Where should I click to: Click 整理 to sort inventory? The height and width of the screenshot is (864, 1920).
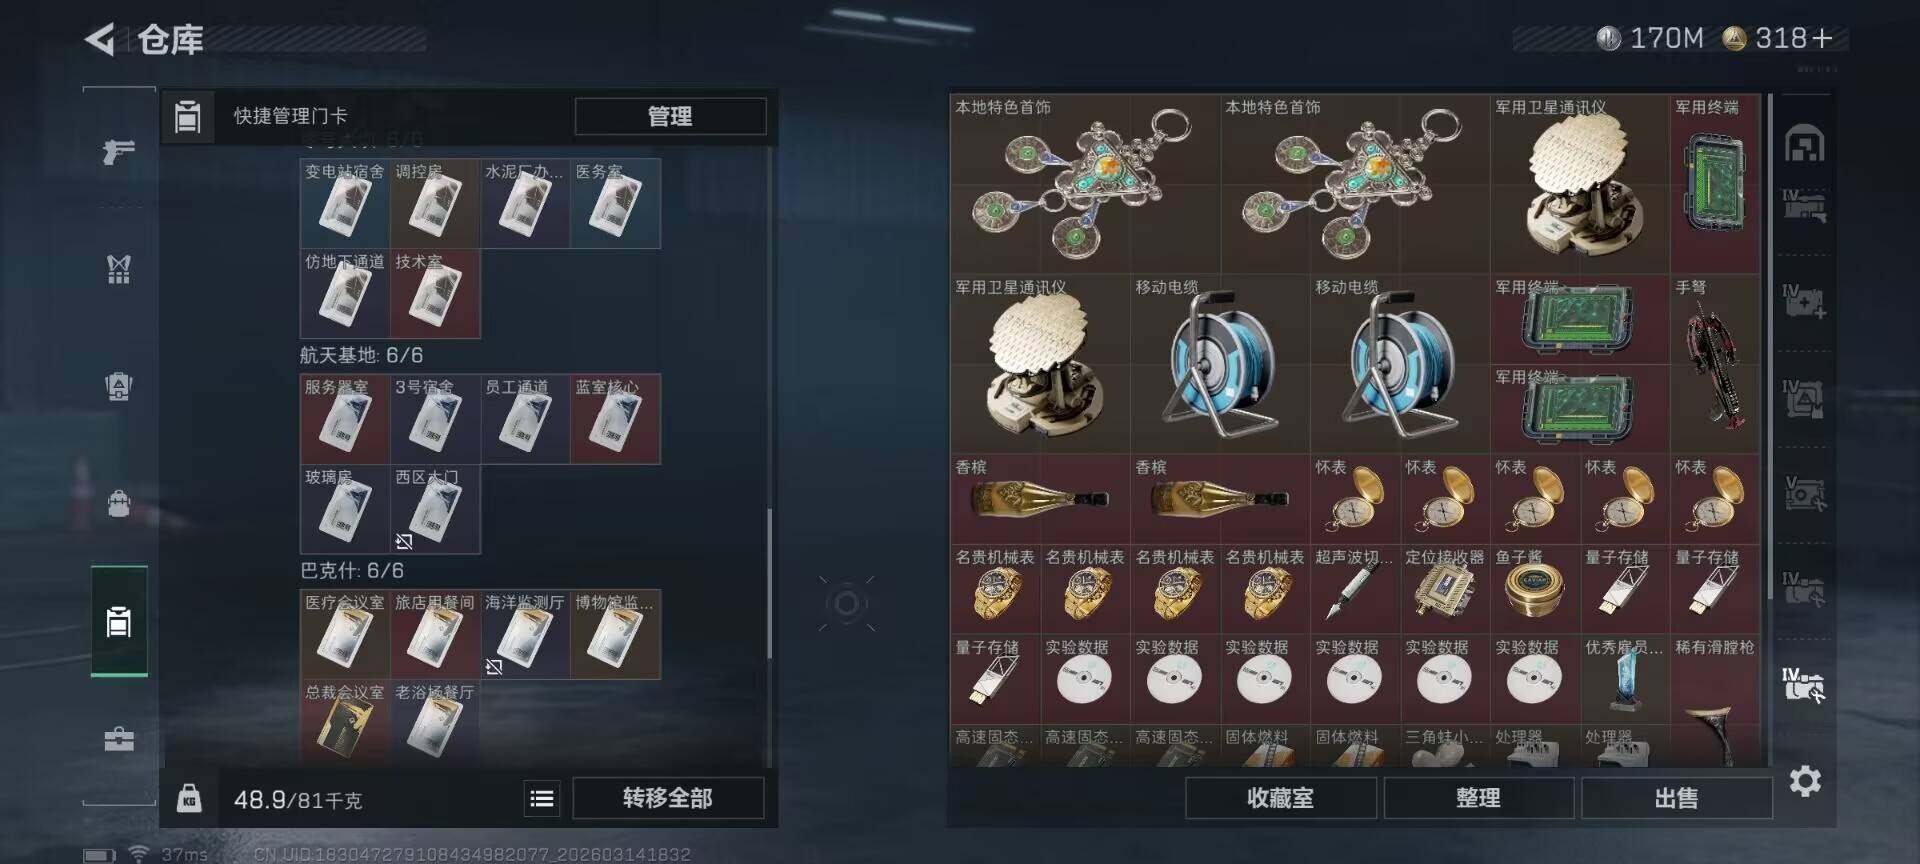[1478, 798]
